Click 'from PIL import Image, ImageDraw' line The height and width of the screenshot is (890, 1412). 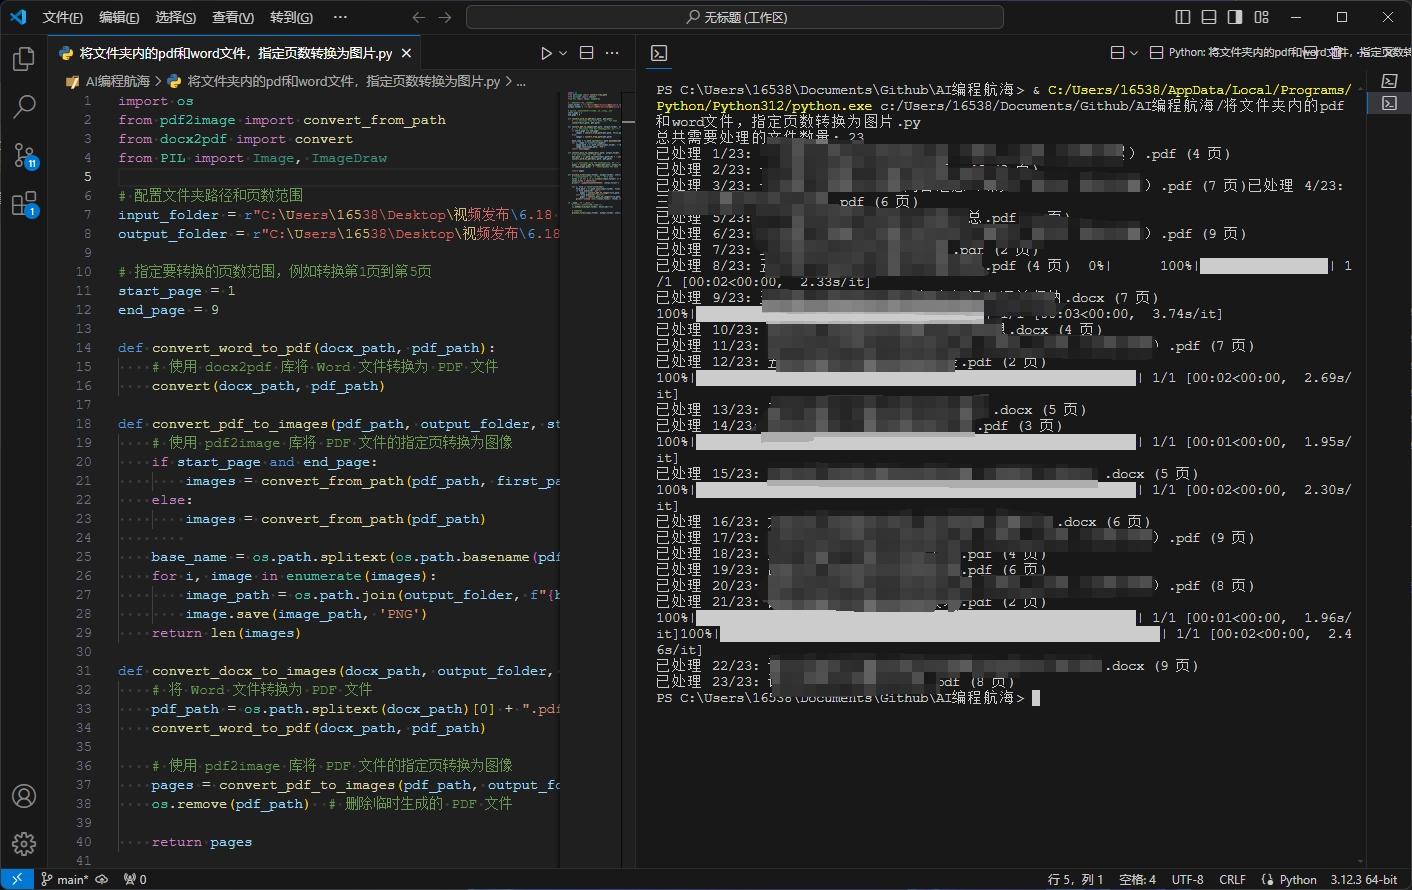[x=252, y=158]
